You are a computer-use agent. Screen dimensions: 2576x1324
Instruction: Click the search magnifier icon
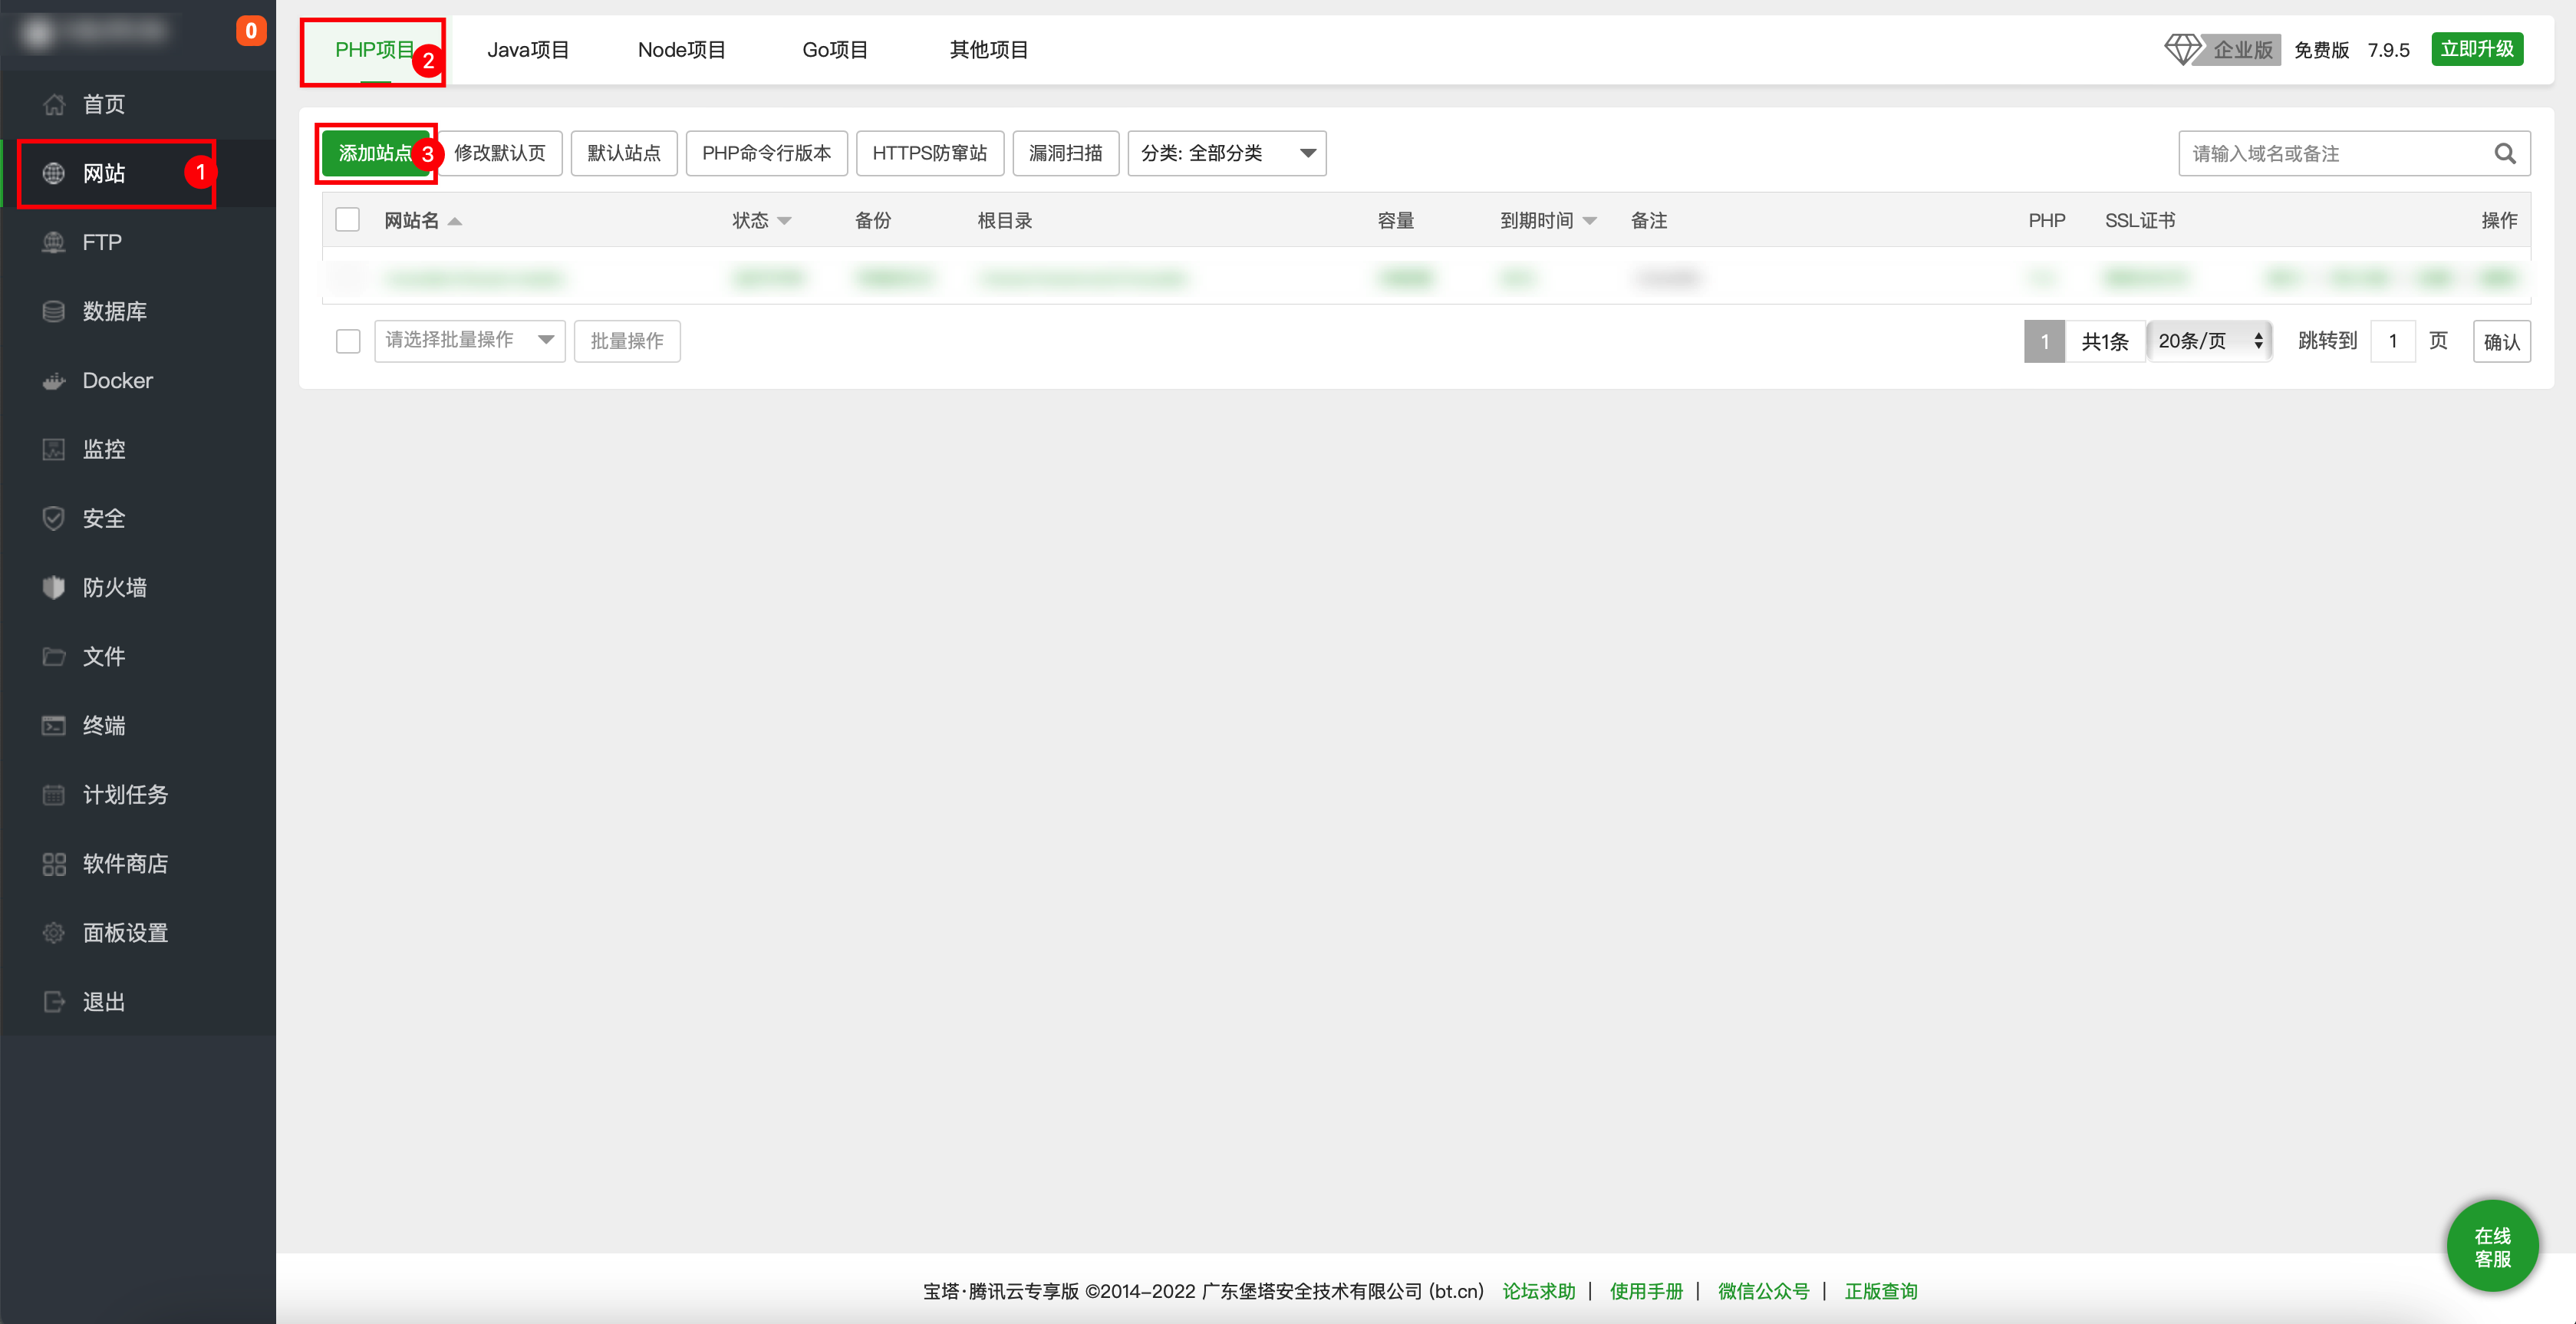point(2504,154)
